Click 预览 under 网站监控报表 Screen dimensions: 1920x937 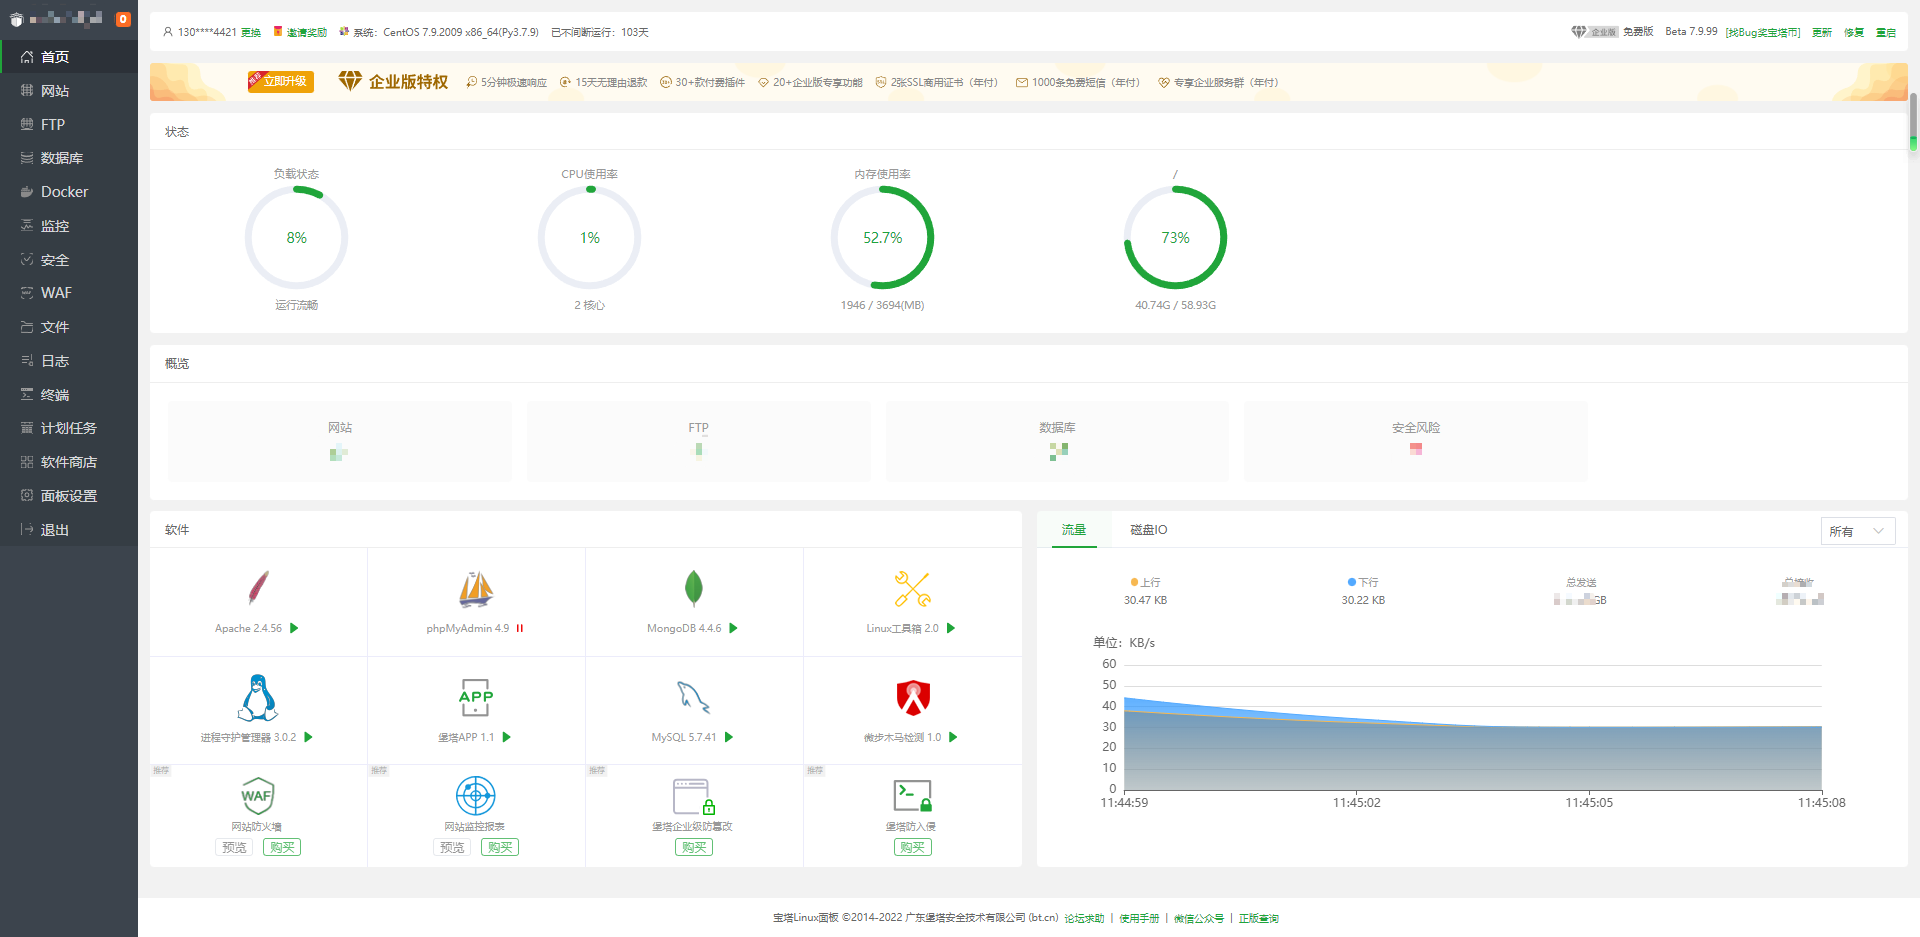tap(452, 847)
